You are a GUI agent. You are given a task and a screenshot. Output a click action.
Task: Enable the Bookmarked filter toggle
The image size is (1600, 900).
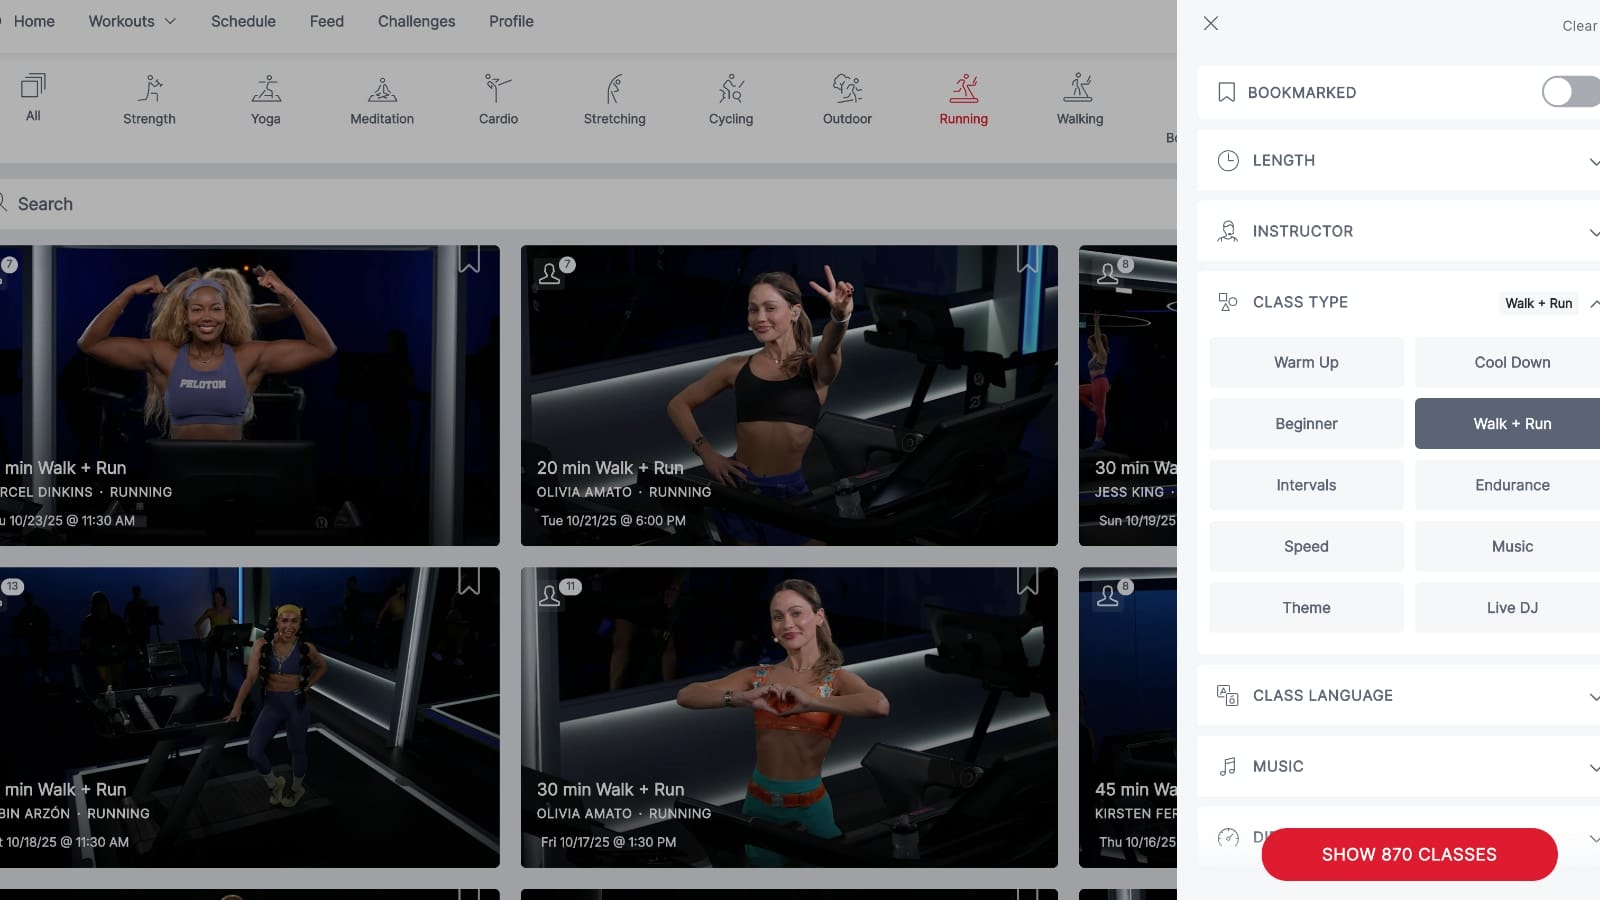1569,92
